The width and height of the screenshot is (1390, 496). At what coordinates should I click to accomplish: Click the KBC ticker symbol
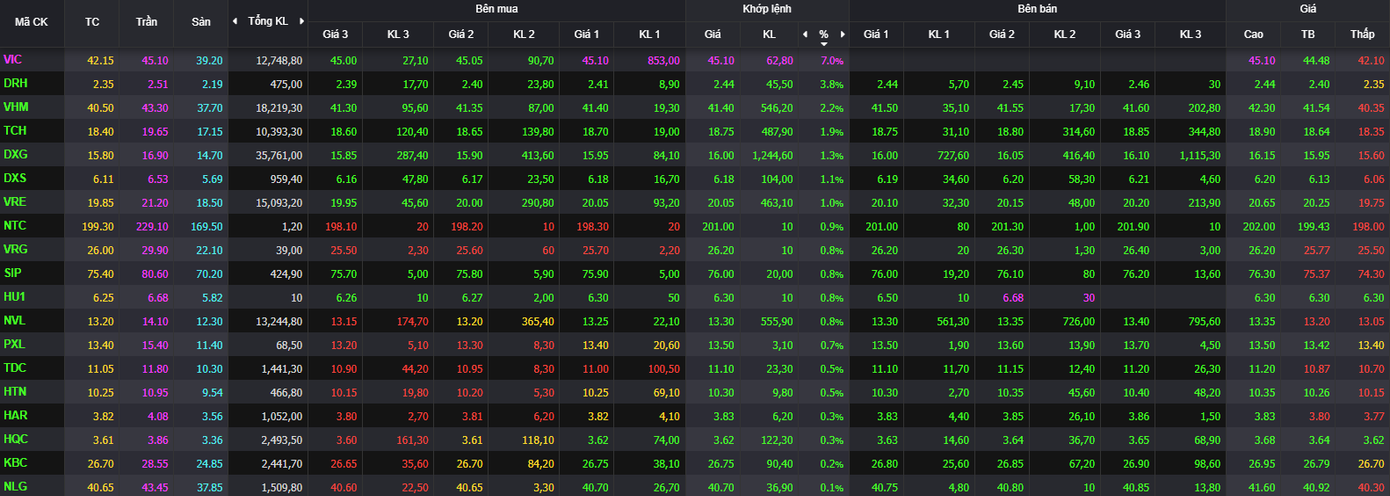point(15,463)
